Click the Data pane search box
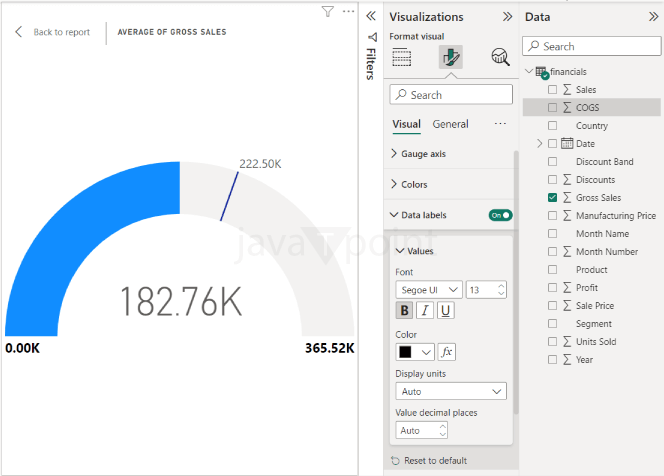This screenshot has height=476, width=664. (x=591, y=46)
